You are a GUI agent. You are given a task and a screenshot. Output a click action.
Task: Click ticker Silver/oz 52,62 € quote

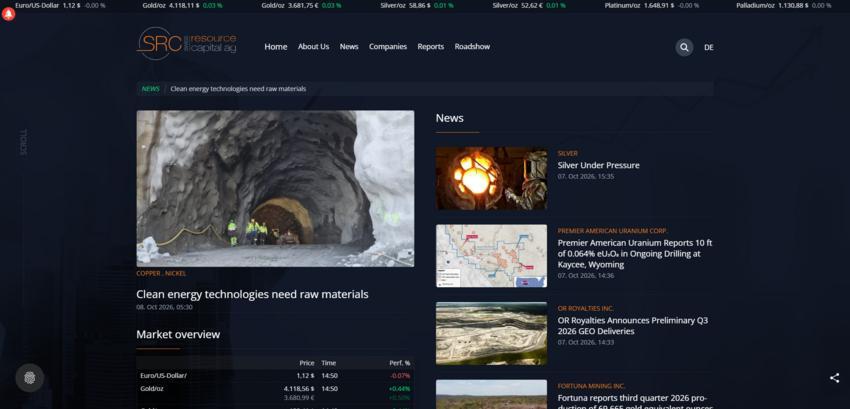pos(529,5)
